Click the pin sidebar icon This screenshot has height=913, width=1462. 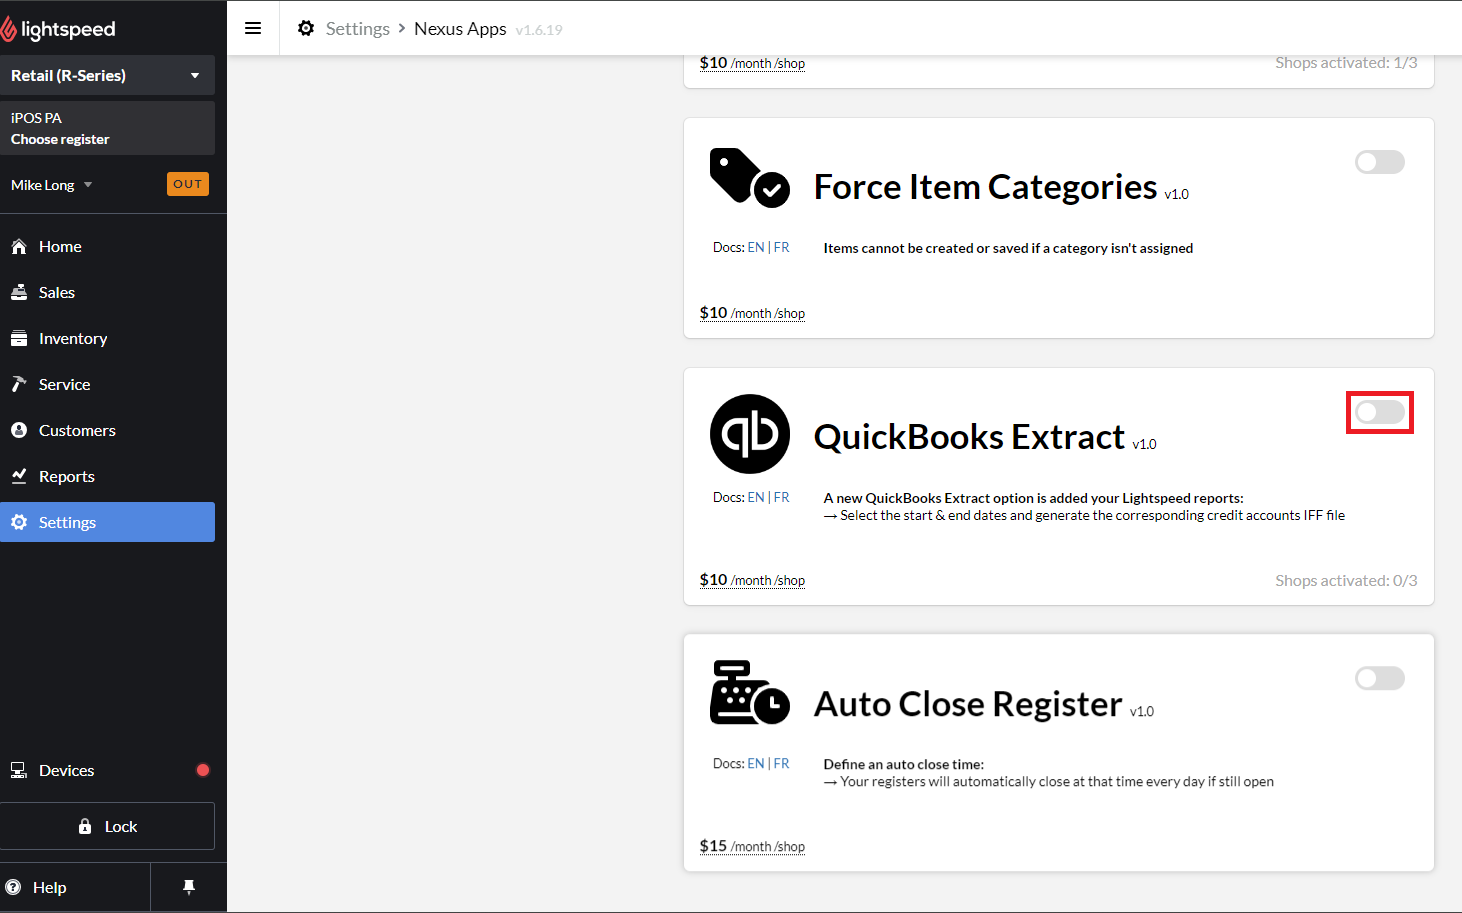click(x=189, y=887)
